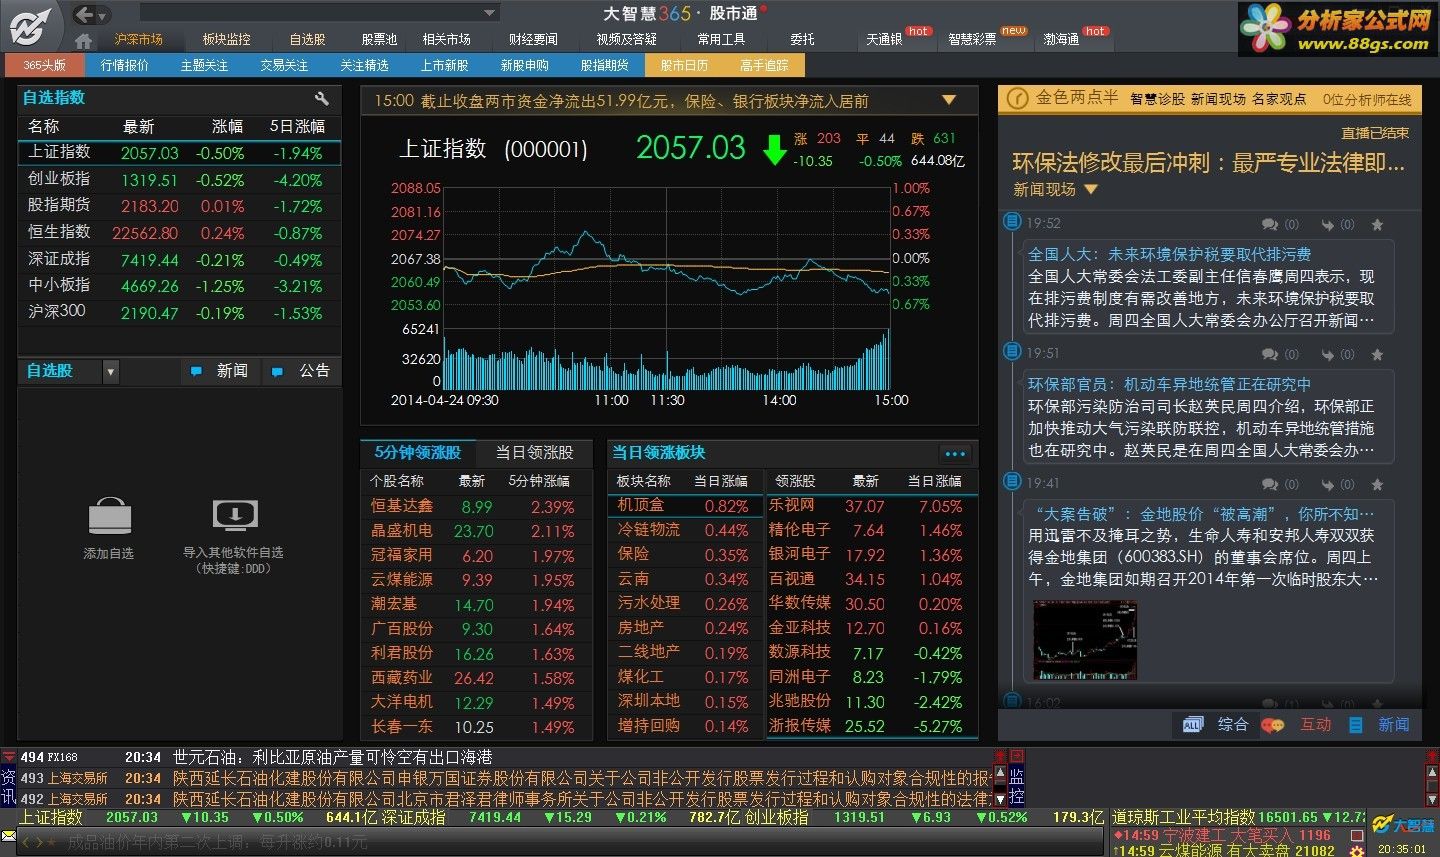
Task: Click the 机顶盒 sector row
Action: pos(687,506)
